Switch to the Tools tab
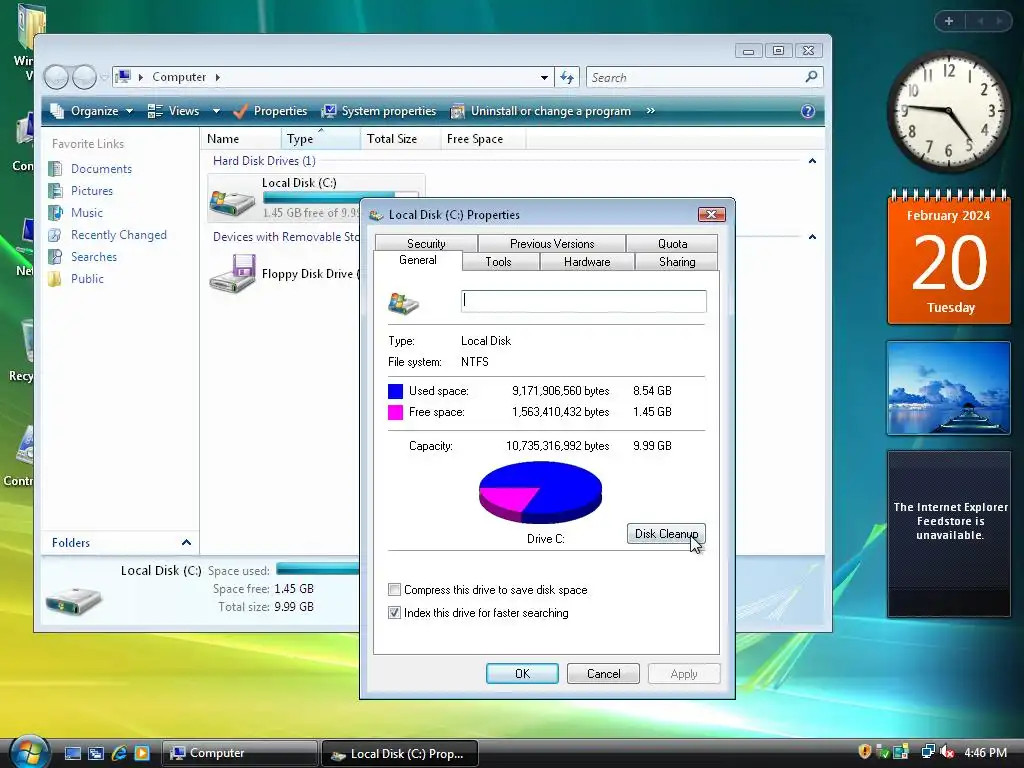Screen dimensions: 1024x768 click(498, 262)
